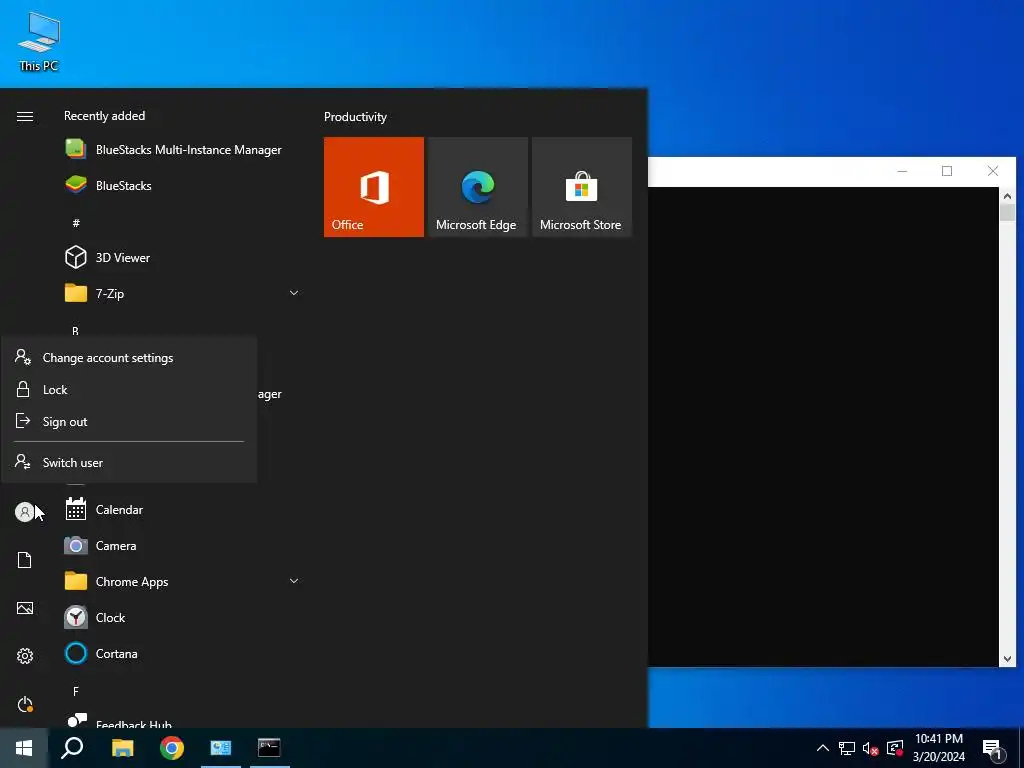Open the Clock app
This screenshot has width=1024, height=768.
pos(182,617)
